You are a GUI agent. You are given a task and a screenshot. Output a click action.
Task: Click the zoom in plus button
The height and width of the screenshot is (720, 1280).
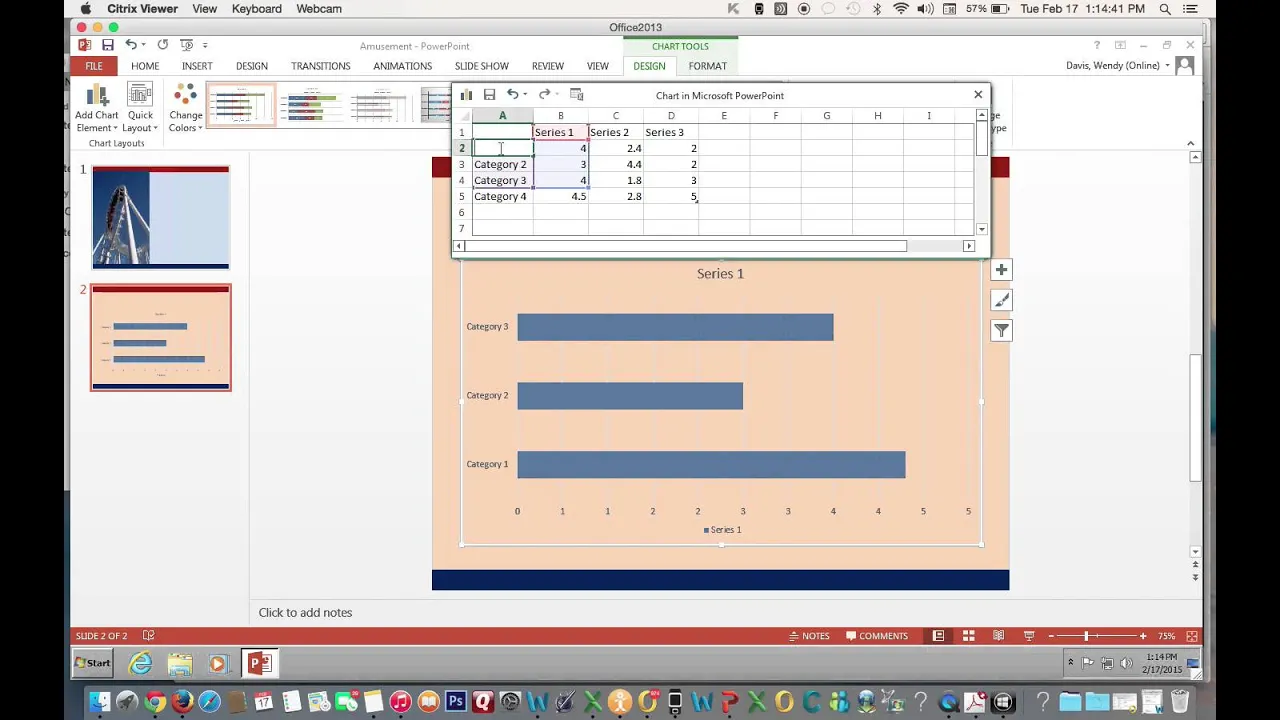(1143, 636)
